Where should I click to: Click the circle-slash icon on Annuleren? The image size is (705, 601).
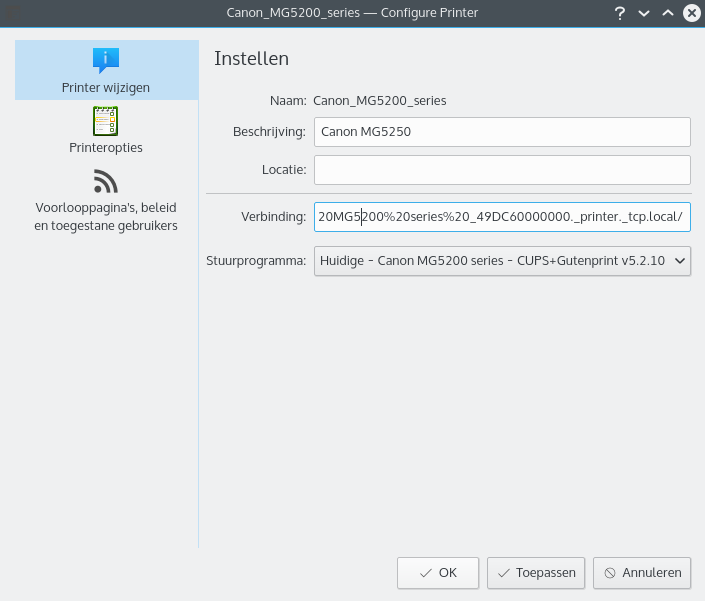[609, 573]
